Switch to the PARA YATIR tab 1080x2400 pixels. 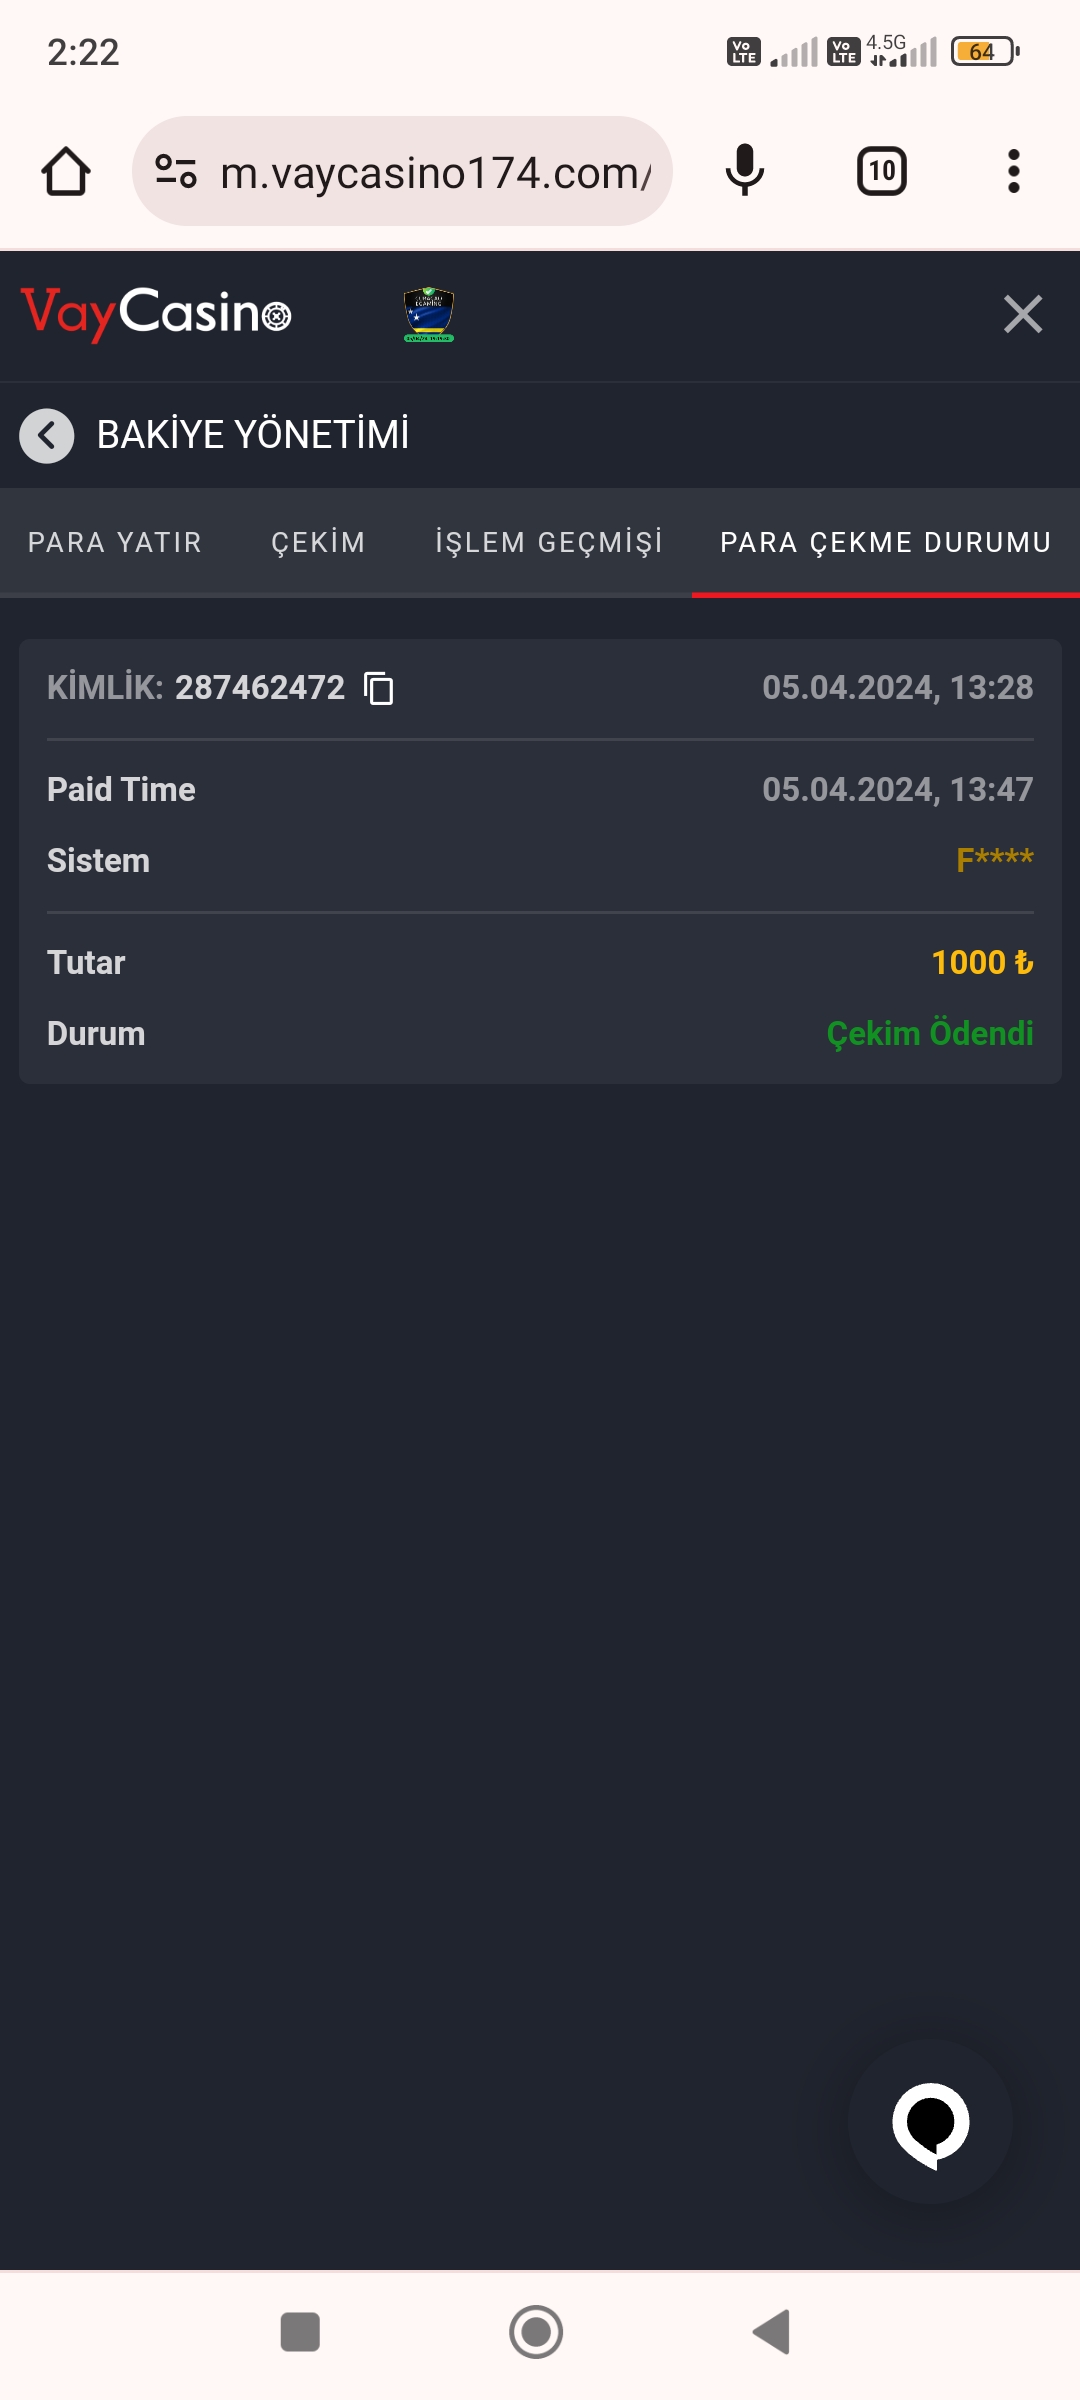(x=115, y=543)
